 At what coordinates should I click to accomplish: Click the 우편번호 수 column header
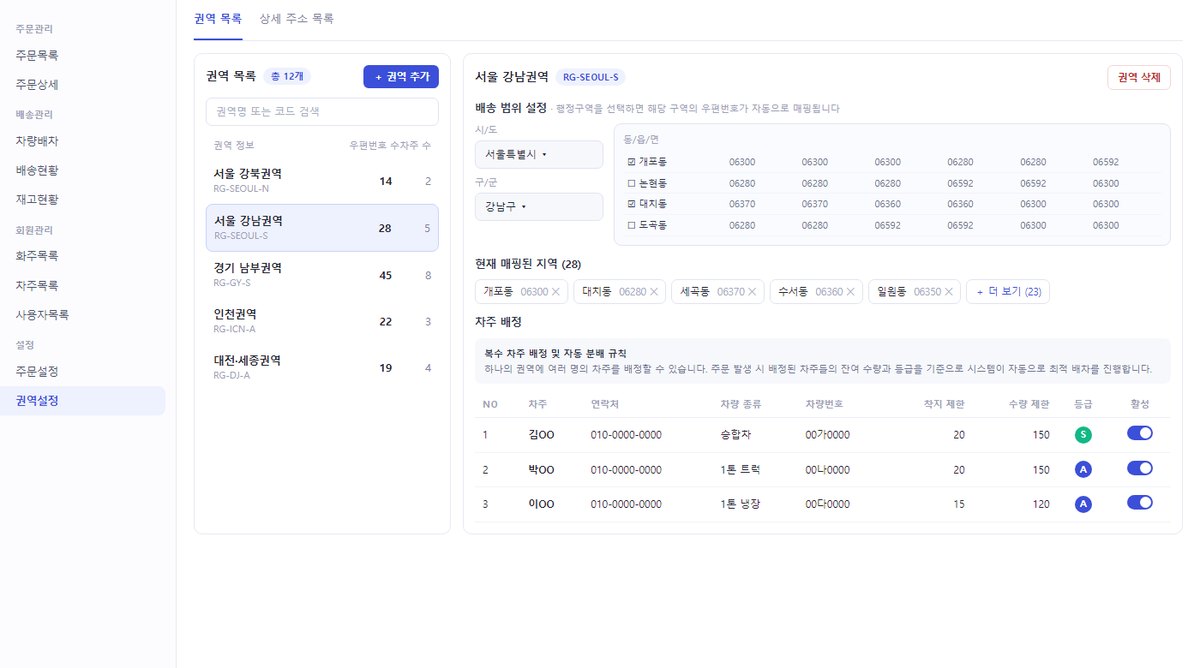tap(373, 145)
